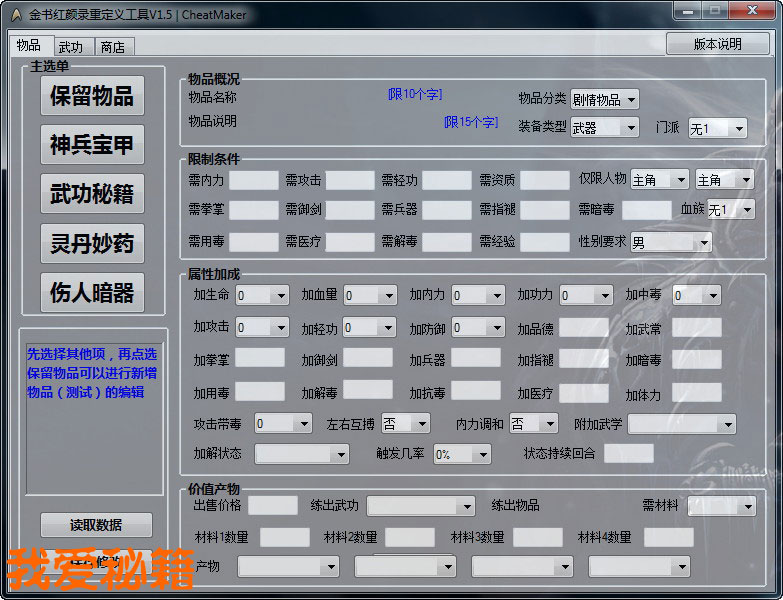The height and width of the screenshot is (600, 783).
Task: Open the 版本说明 version notes
Action: [x=717, y=44]
